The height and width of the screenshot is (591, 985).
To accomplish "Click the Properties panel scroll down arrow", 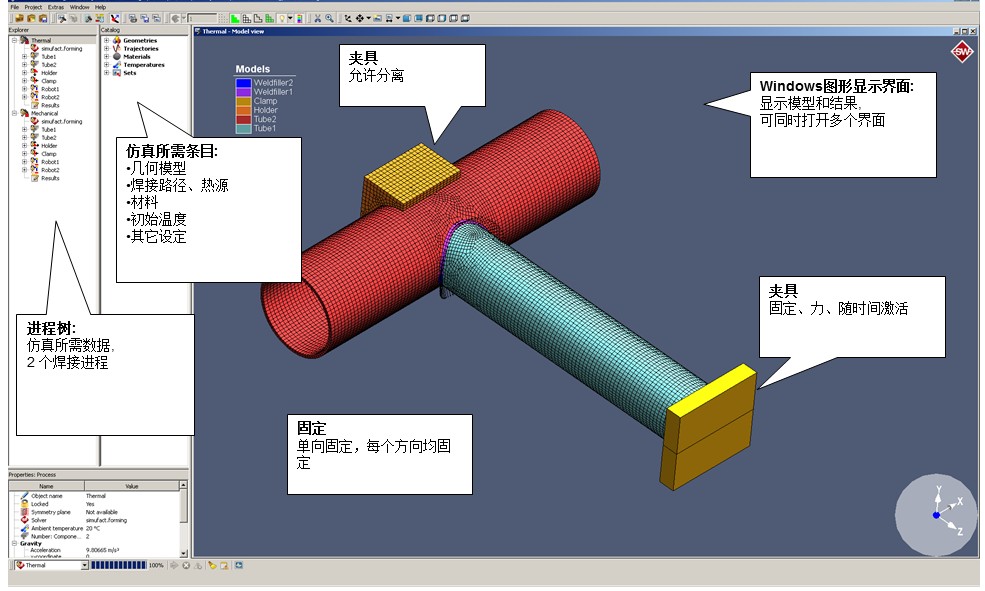I will click(183, 553).
